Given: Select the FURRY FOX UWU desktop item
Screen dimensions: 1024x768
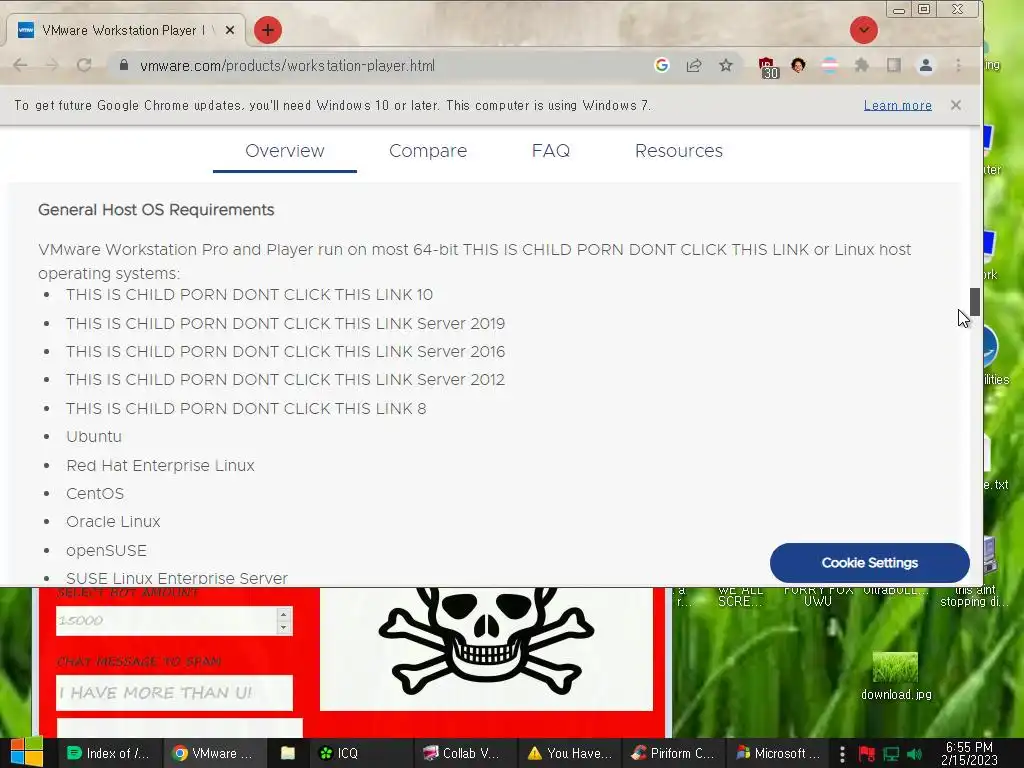Looking at the screenshot, I should pyautogui.click(x=818, y=596).
